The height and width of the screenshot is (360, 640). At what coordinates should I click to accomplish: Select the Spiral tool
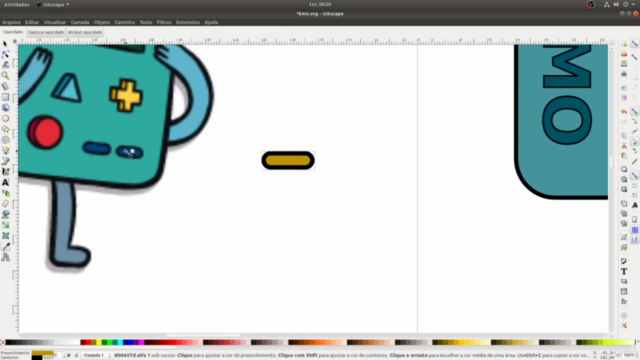pyautogui.click(x=5, y=140)
